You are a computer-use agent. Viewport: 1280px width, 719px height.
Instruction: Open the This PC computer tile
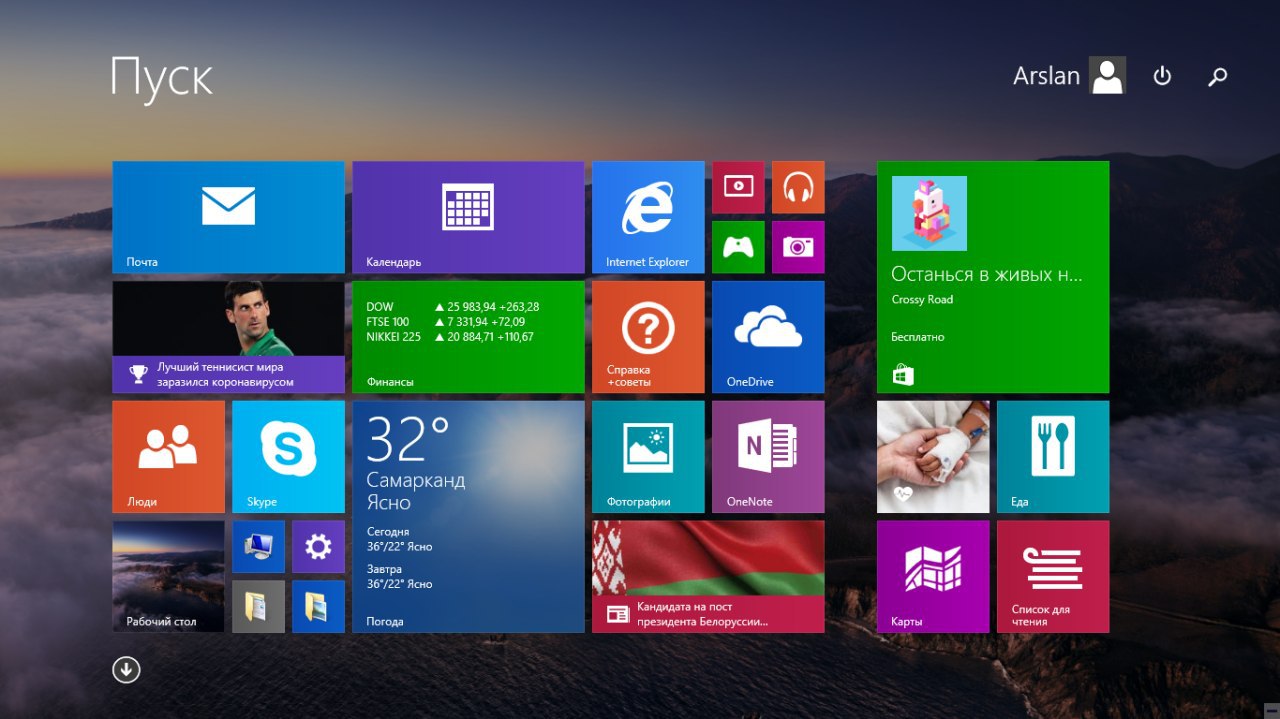[x=258, y=547]
